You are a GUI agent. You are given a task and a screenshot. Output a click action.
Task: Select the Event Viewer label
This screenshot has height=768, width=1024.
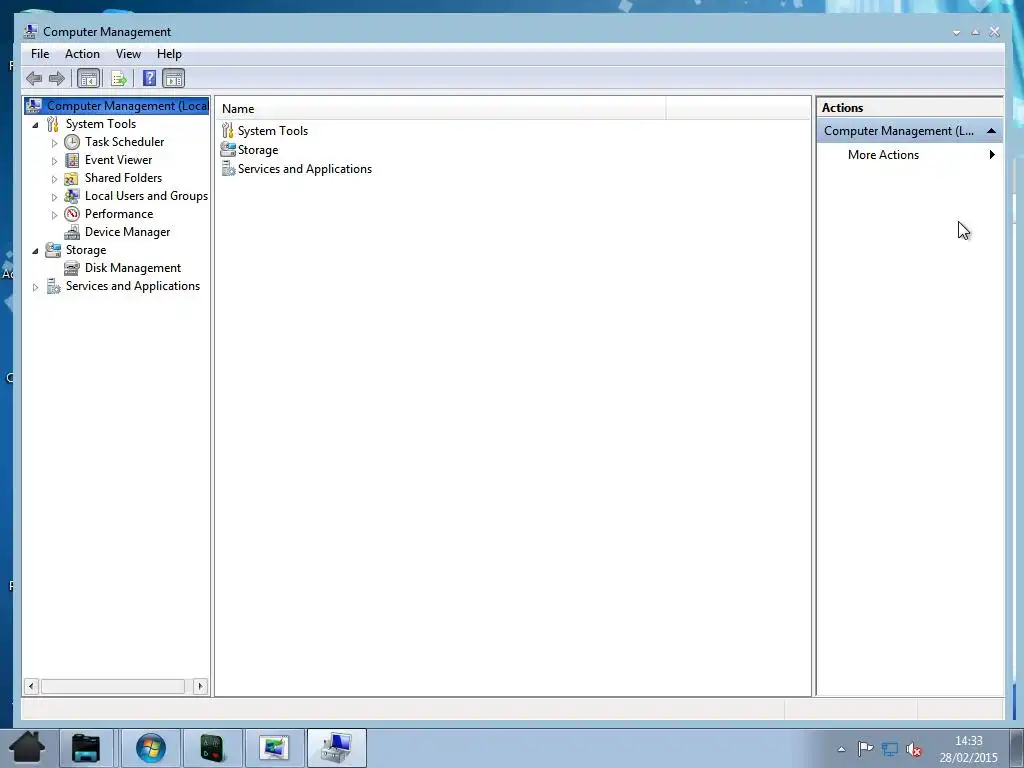click(118, 160)
